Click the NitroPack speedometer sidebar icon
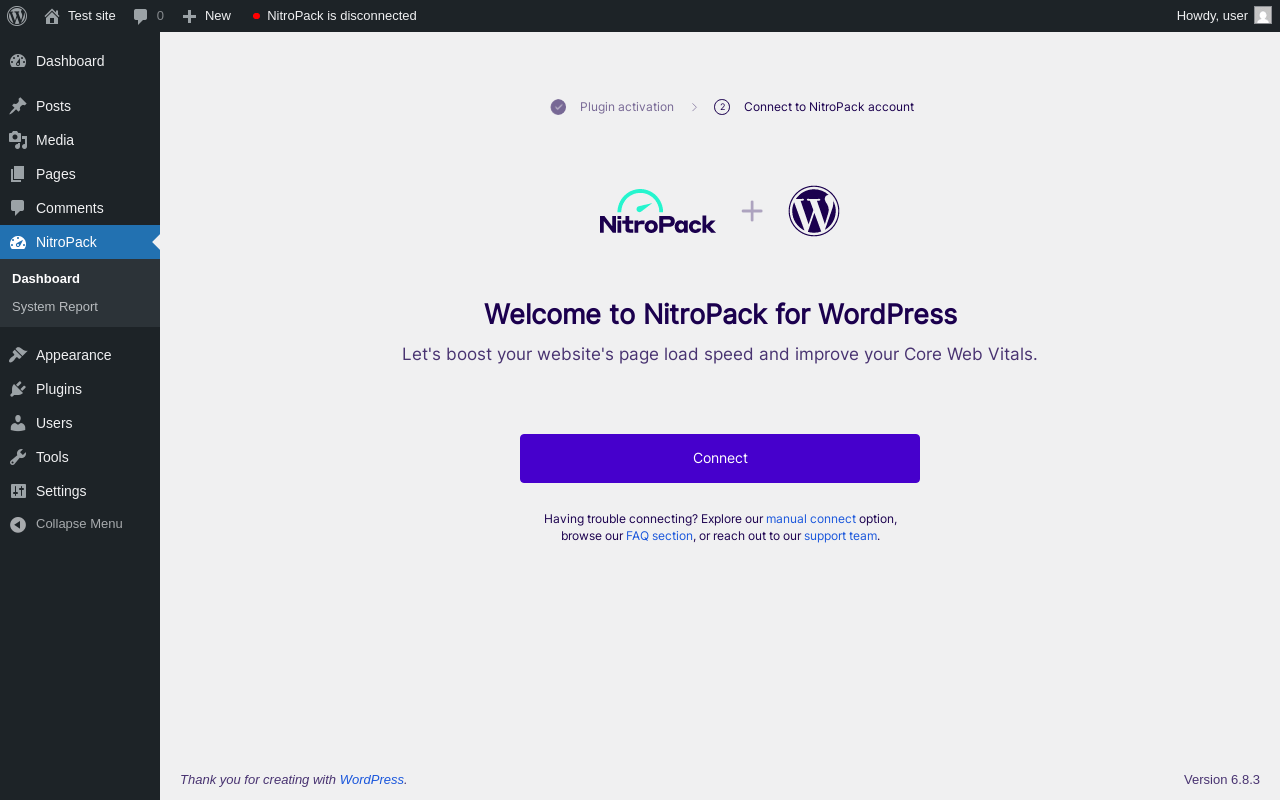Screen dimensions: 1280x800 coord(18,242)
